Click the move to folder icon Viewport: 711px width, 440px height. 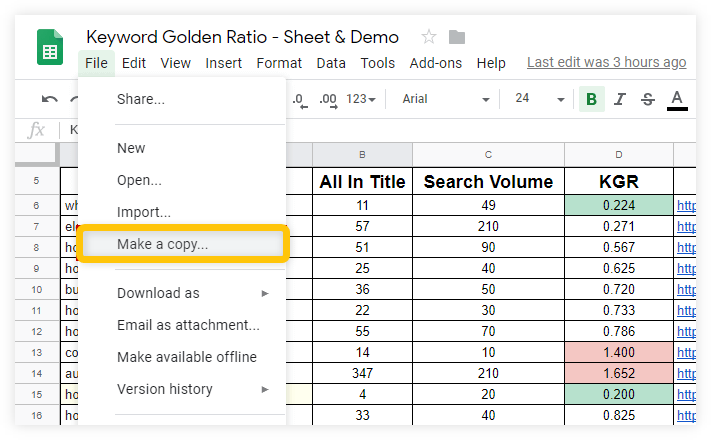pyautogui.click(x=457, y=37)
